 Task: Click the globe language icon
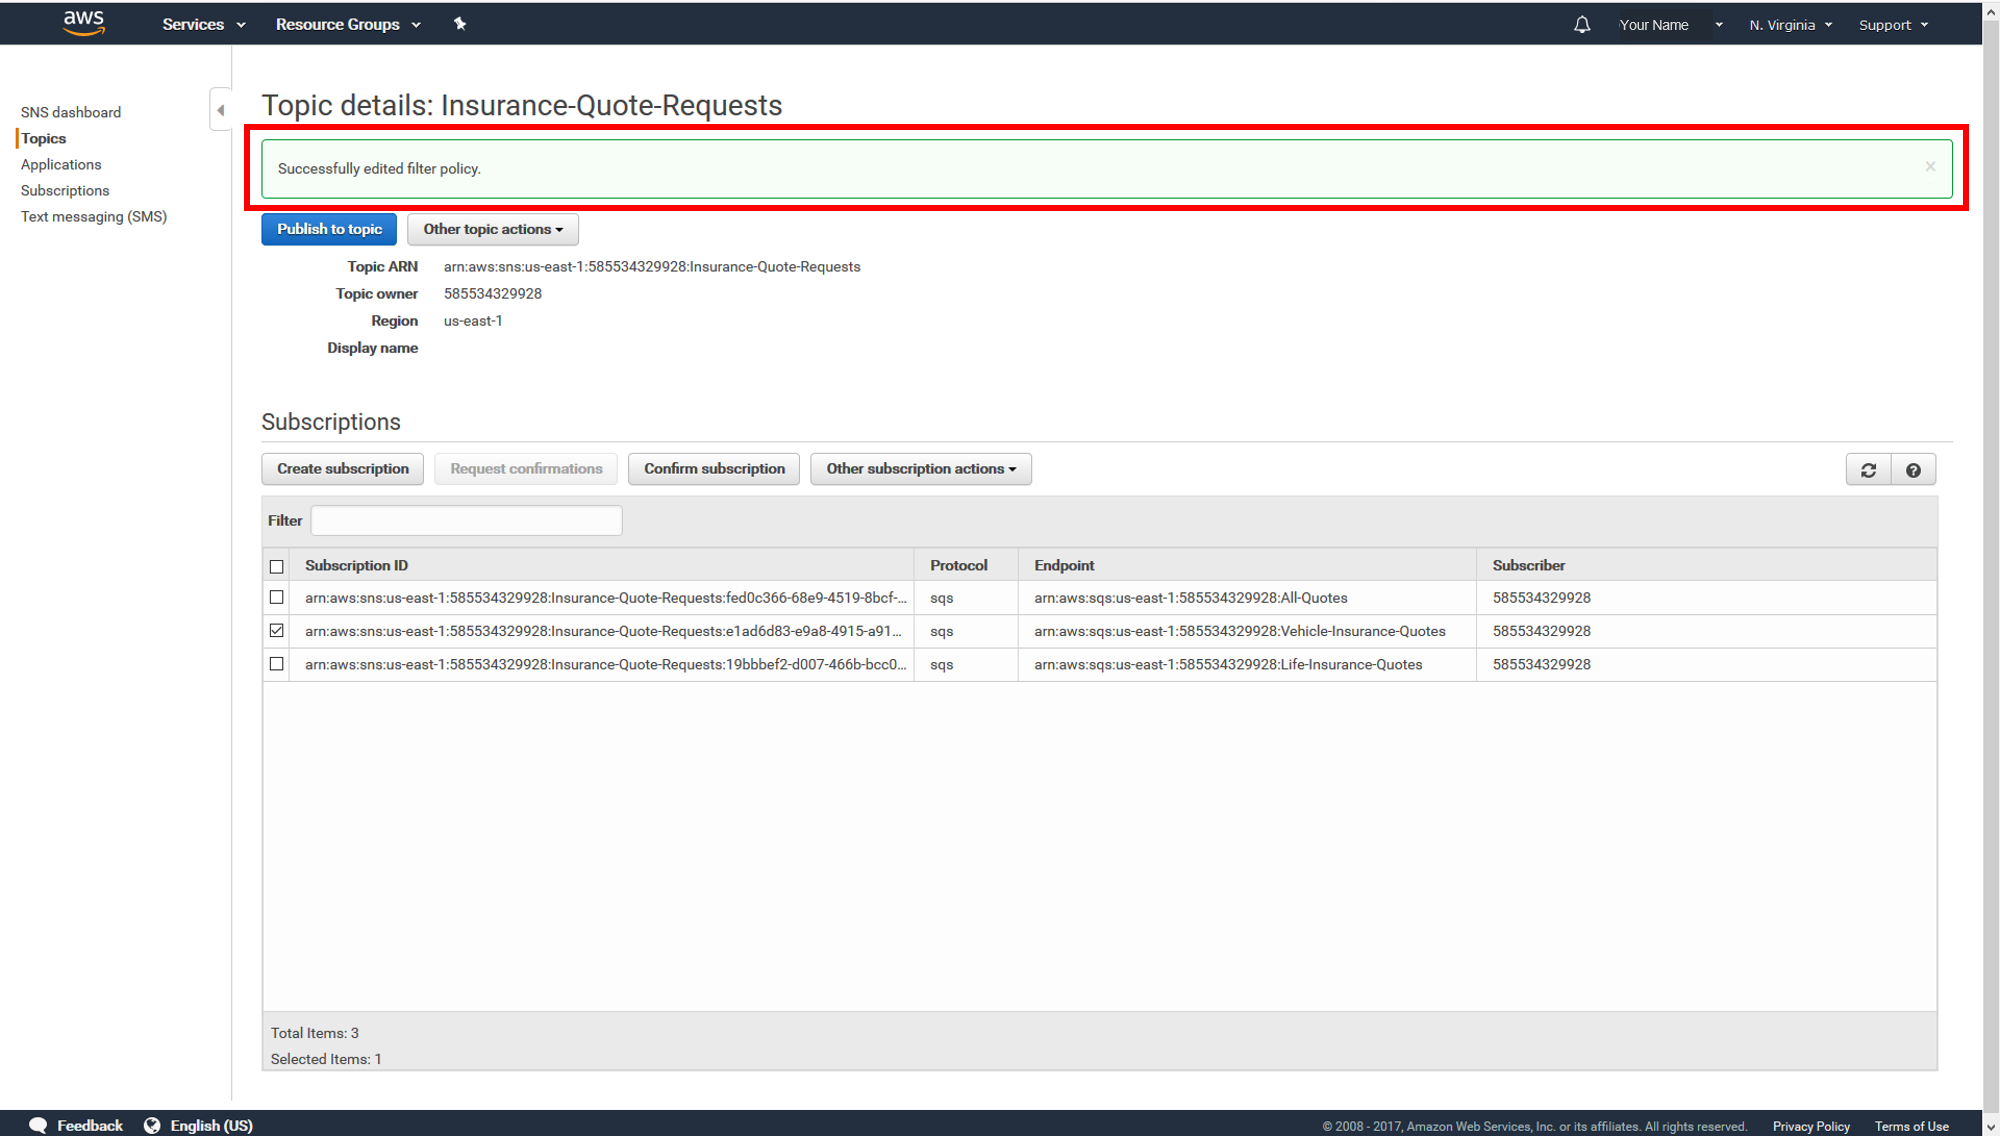click(x=152, y=1125)
